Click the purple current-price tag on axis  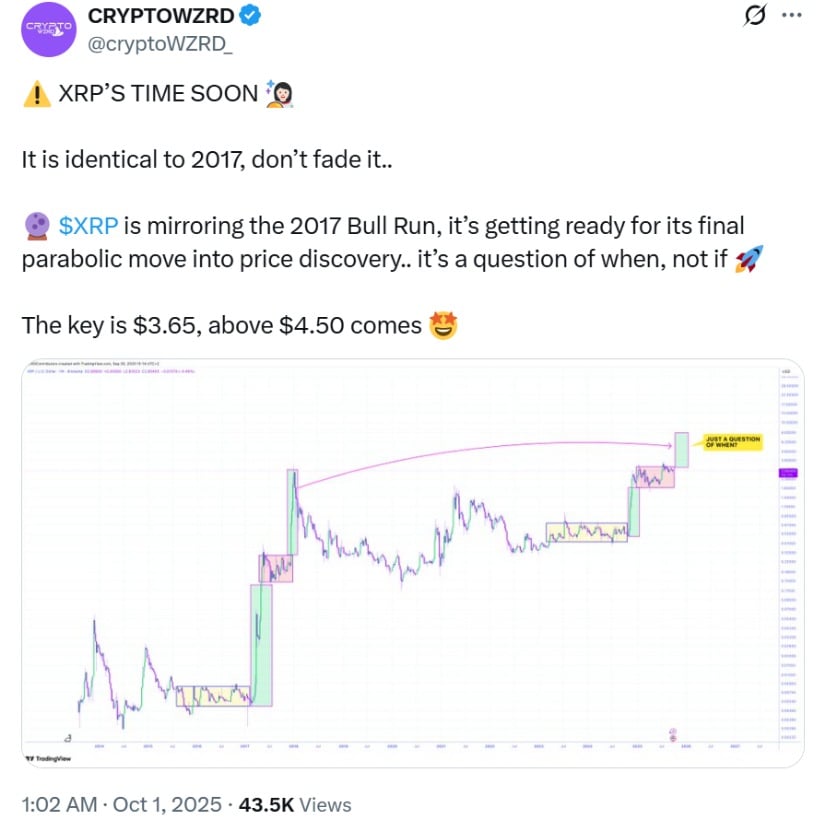pyautogui.click(x=784, y=474)
